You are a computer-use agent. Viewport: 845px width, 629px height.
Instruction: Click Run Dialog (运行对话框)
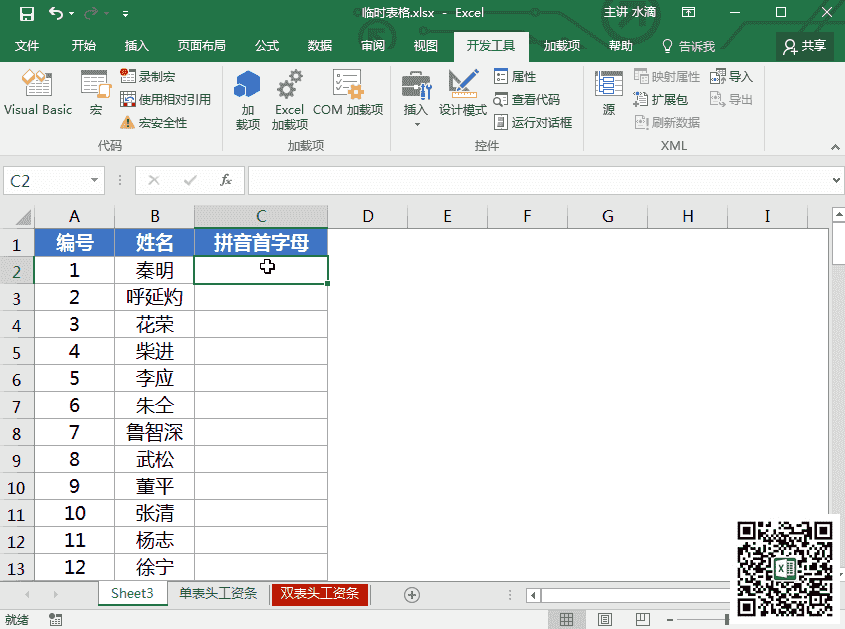(x=533, y=122)
